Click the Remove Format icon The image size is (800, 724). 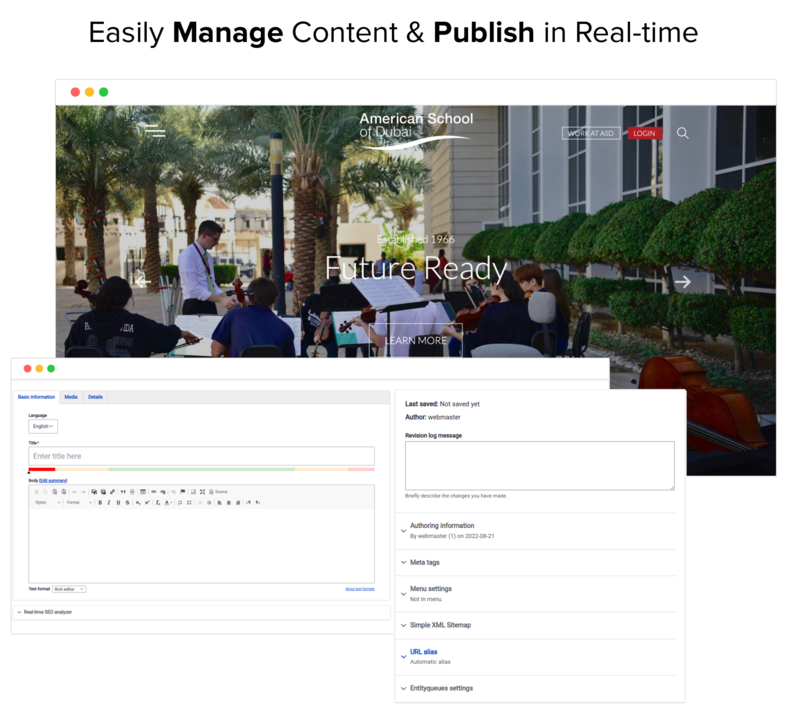tap(158, 503)
